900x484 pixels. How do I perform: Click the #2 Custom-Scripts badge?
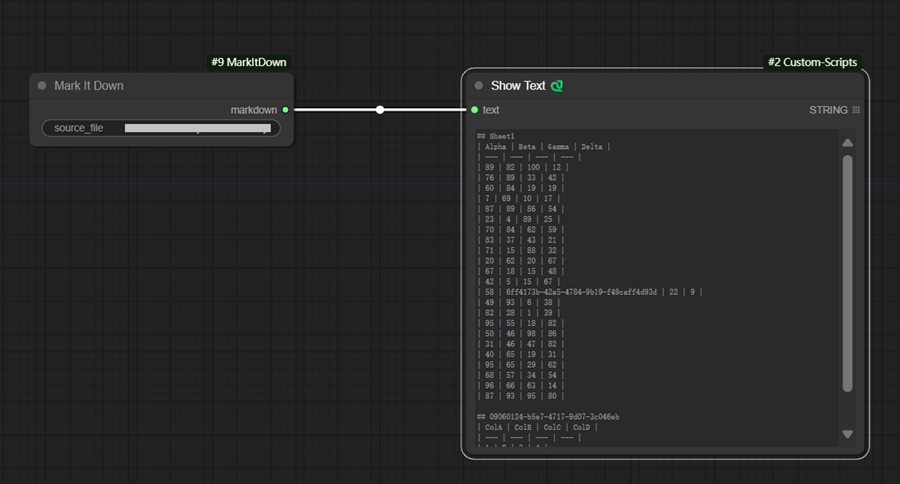[812, 62]
